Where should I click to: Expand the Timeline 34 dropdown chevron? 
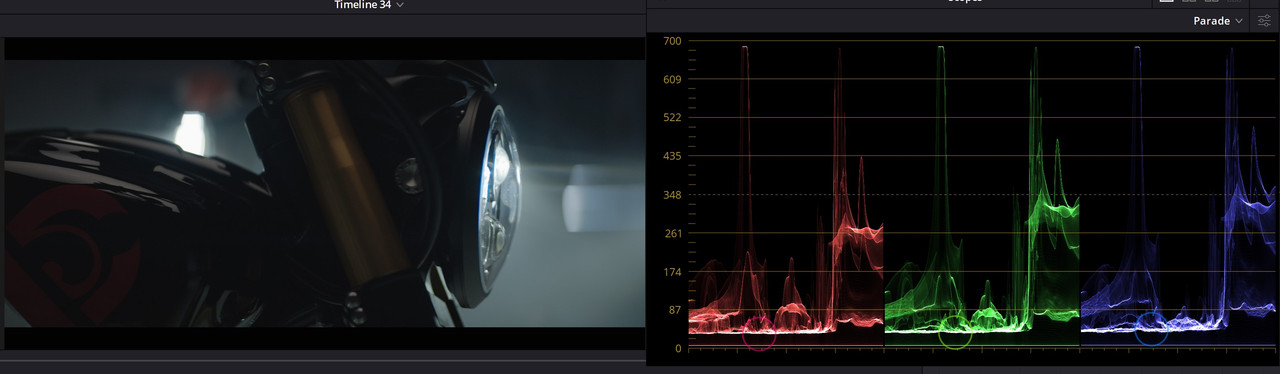pyautogui.click(x=400, y=5)
